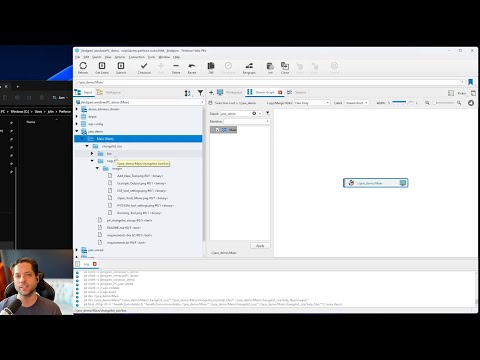Select the requirements.txt file
Image resolution: width=480 pixels, height=360 pixels.
pyautogui.click(x=126, y=243)
